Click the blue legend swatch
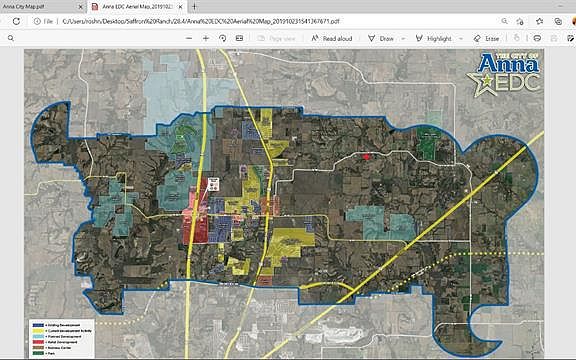The image size is (576, 360). point(37,325)
